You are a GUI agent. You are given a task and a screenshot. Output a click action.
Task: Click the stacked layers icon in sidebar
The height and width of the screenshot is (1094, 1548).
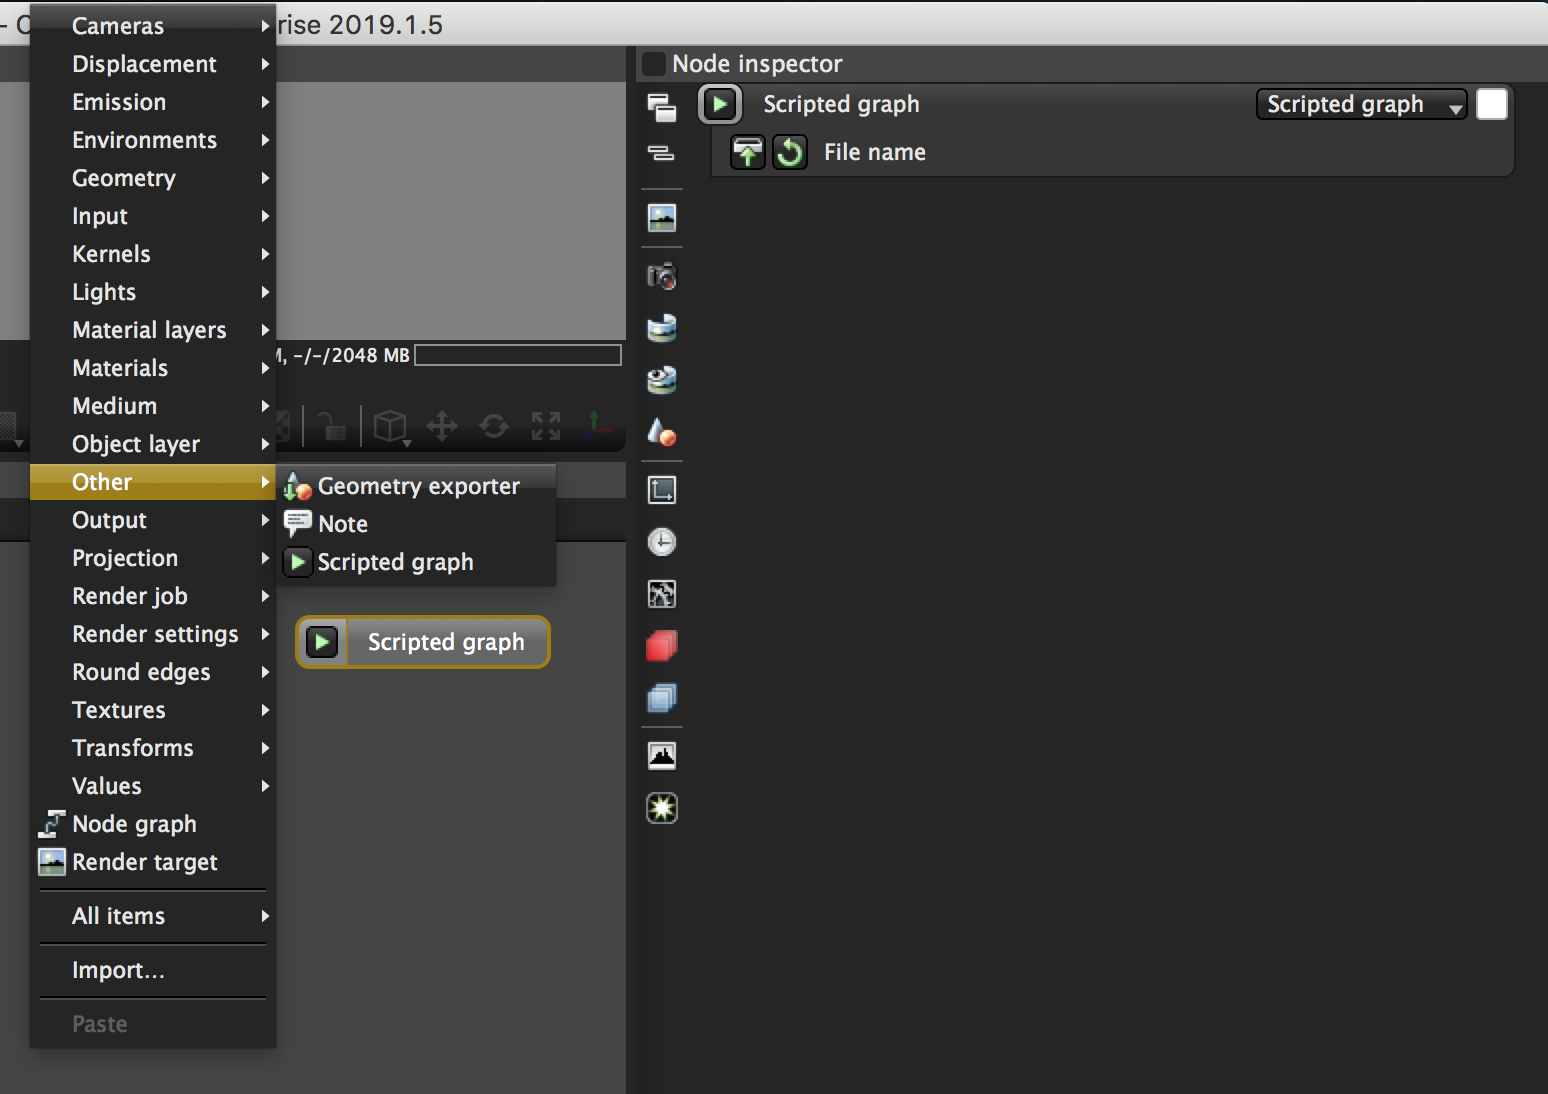661,698
